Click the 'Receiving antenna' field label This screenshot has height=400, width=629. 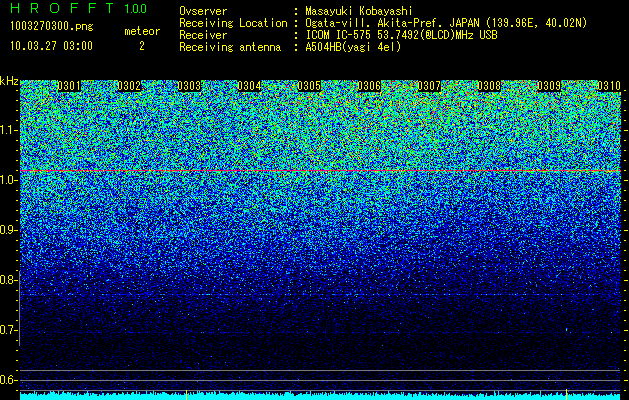coord(230,47)
